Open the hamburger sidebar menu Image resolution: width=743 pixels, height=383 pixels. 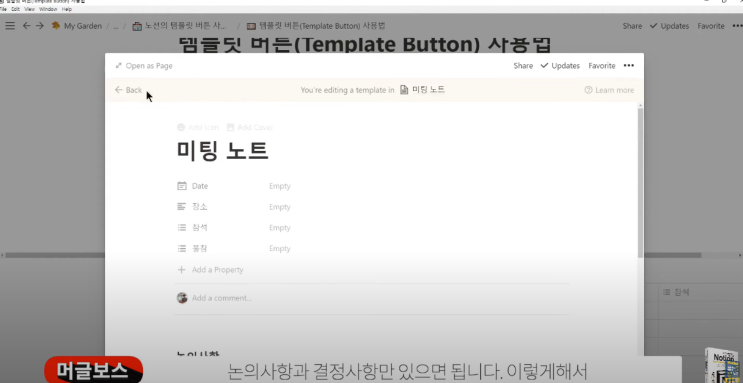10,26
